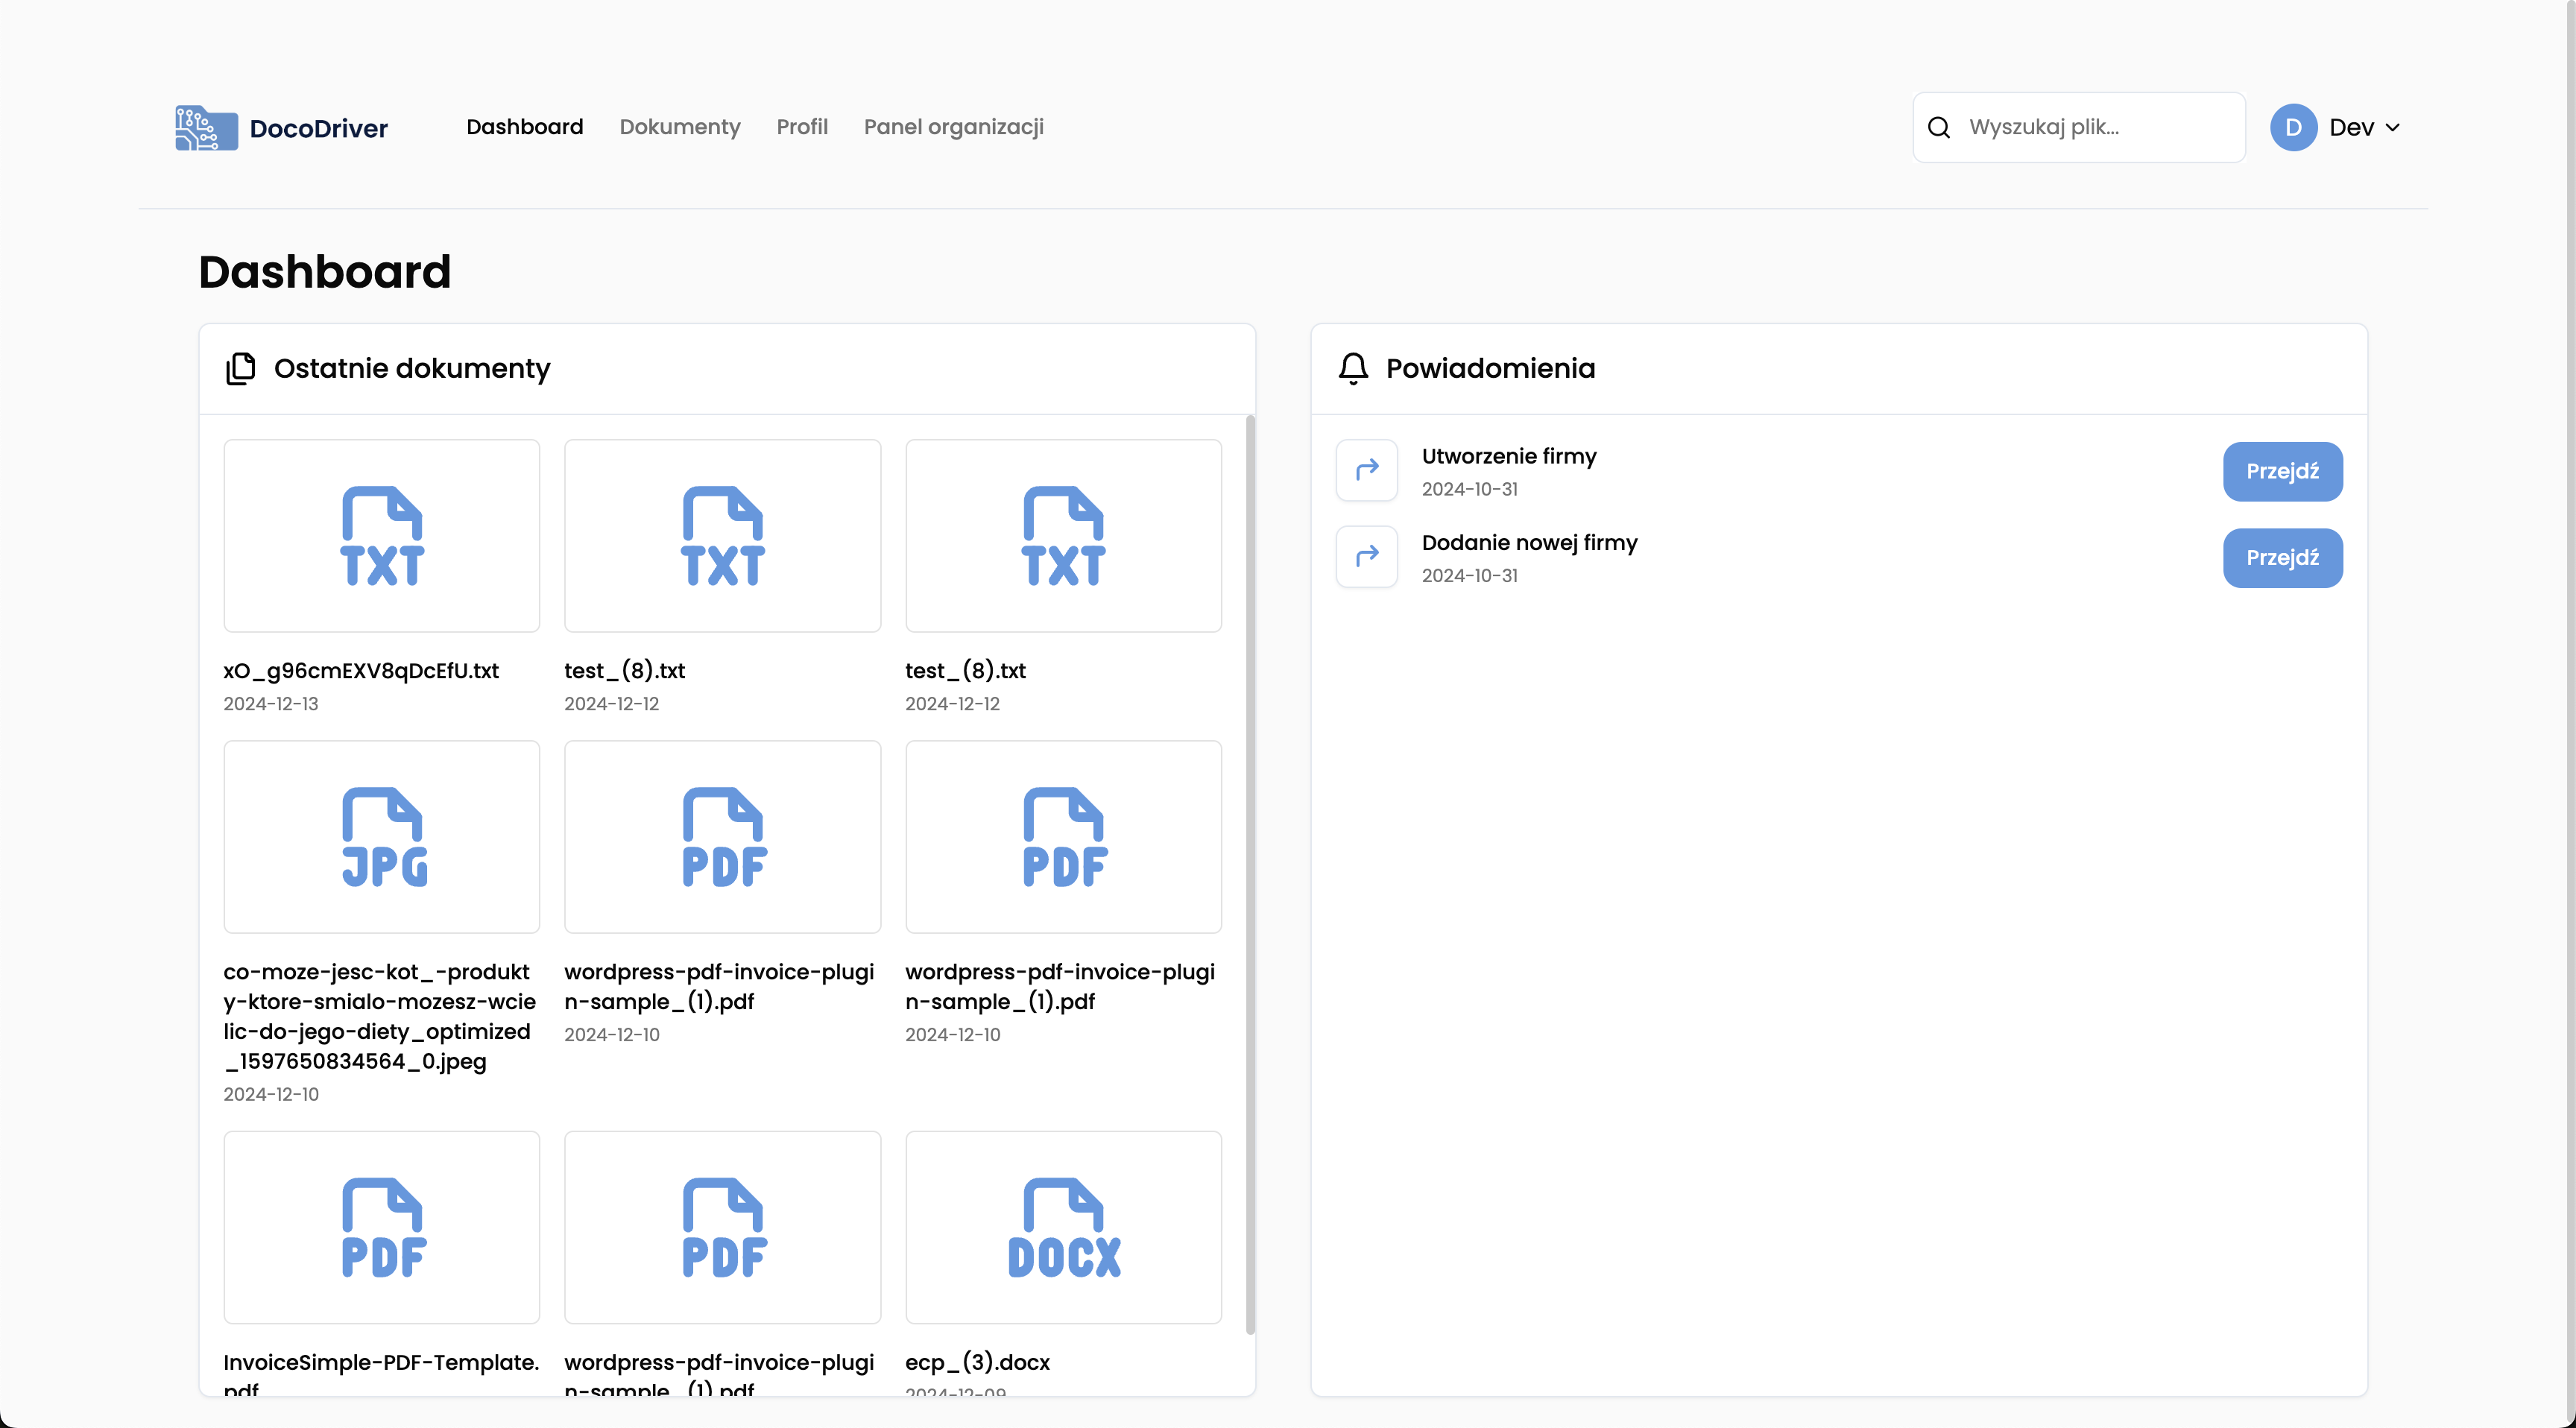This screenshot has height=1428, width=2576.
Task: Switch to Panel organizacji
Action: (x=953, y=127)
